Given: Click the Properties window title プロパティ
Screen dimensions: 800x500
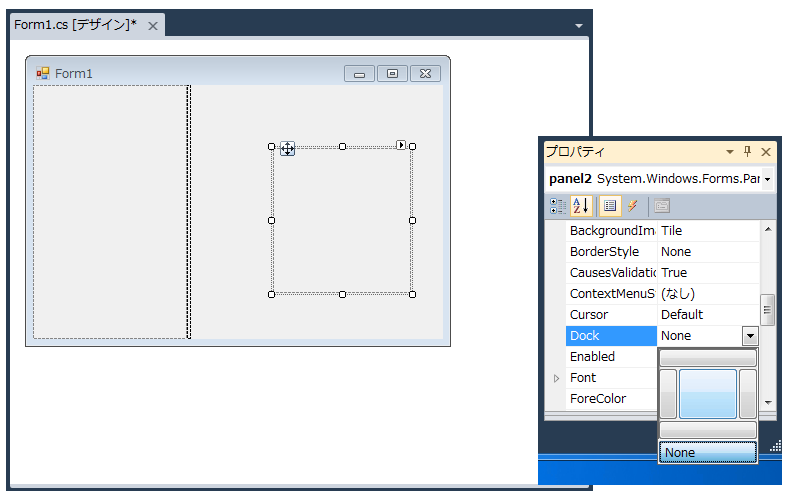Looking at the screenshot, I should [x=575, y=152].
